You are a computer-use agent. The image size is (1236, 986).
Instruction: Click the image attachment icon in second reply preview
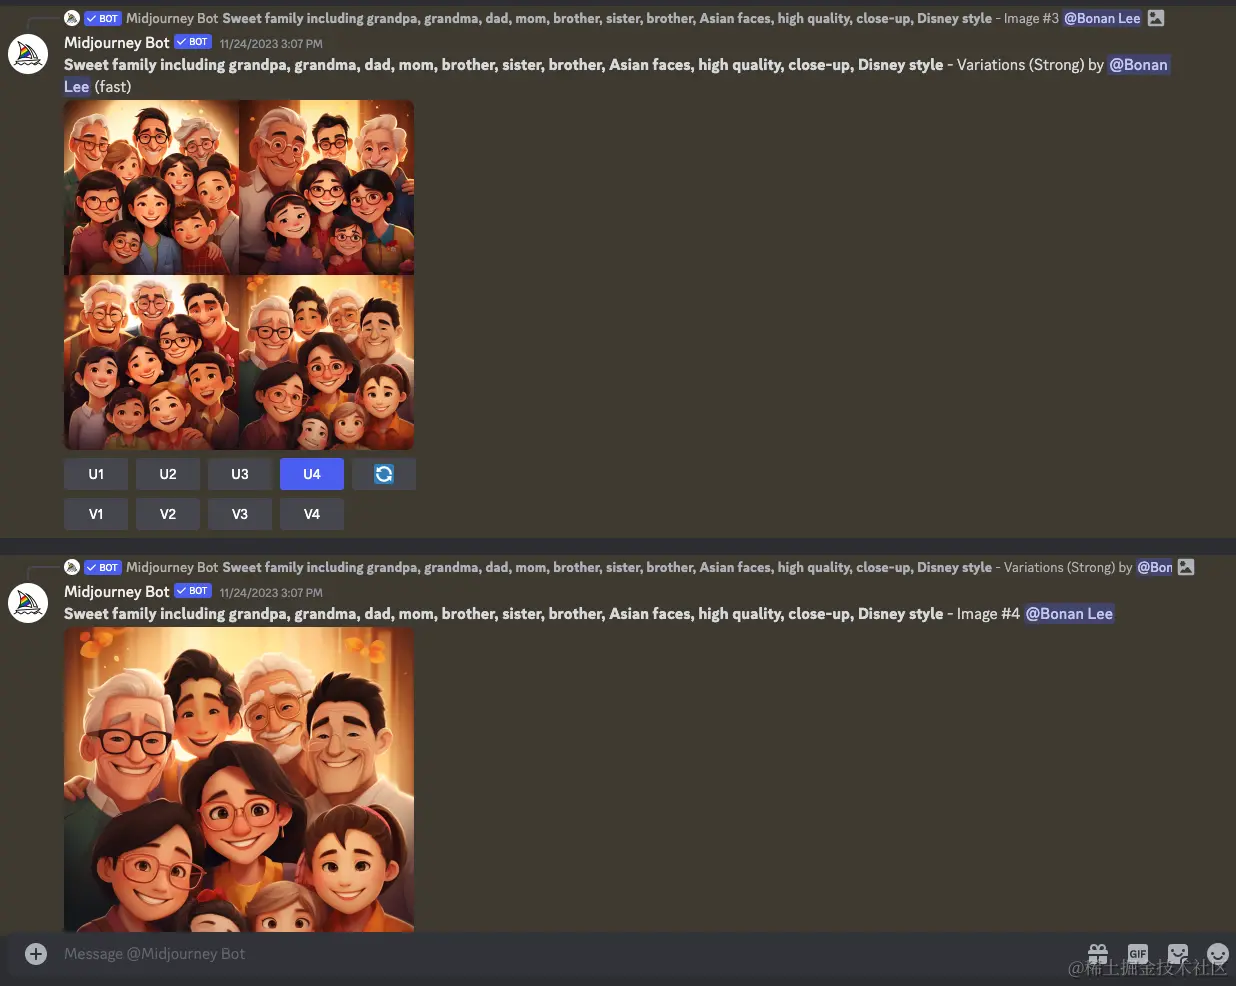(1186, 567)
